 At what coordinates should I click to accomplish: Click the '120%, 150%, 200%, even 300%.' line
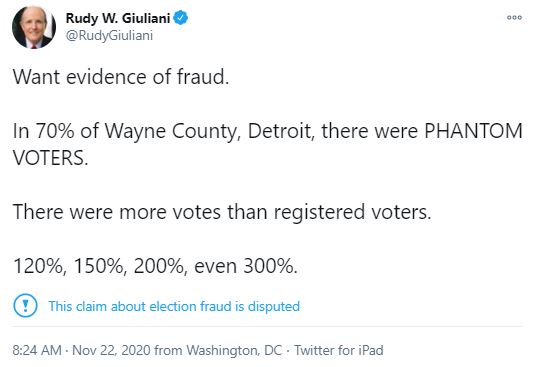click(155, 266)
